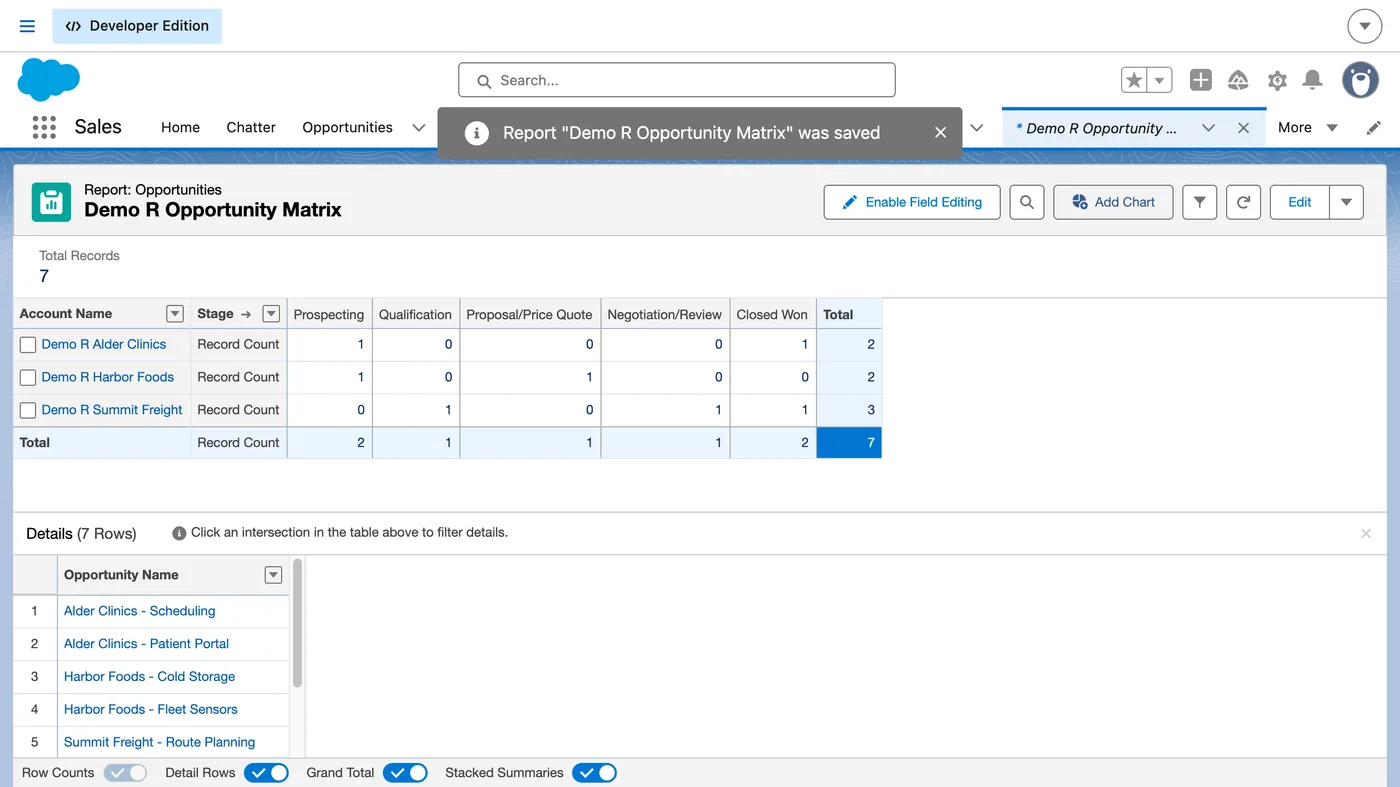
Task: Check the Demo R Alder Clinics checkbox
Action: pyautogui.click(x=28, y=345)
